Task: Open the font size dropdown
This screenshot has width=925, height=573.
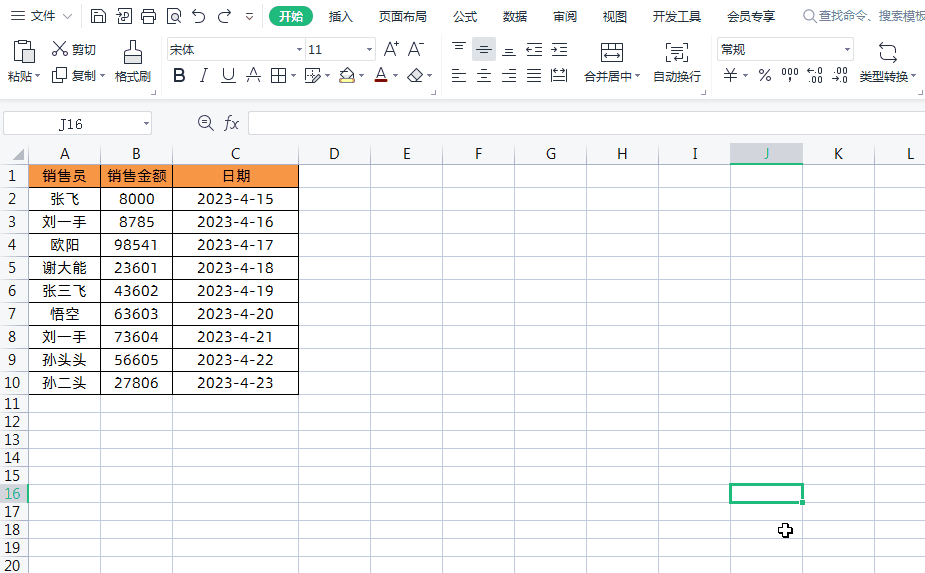Action: [x=369, y=50]
